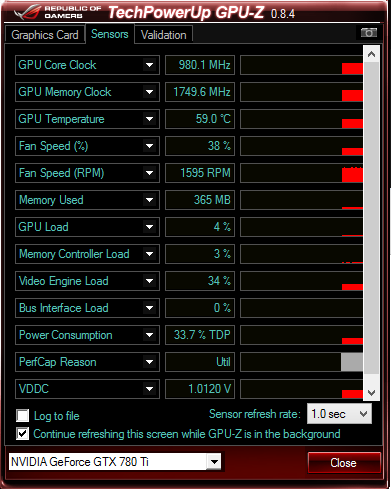Click the Fan Speed 38 % value

click(200, 146)
